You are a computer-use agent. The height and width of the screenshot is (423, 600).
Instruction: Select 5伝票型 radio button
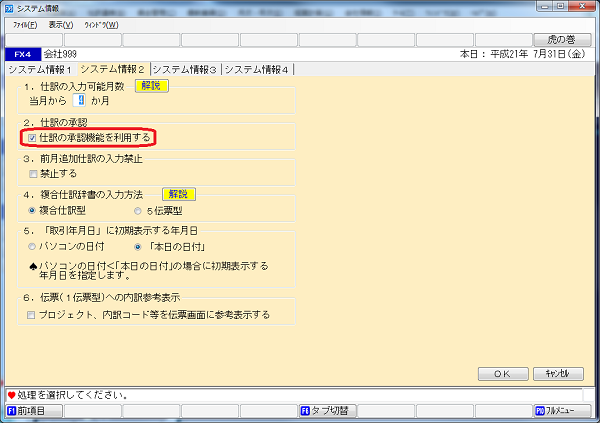[138, 211]
